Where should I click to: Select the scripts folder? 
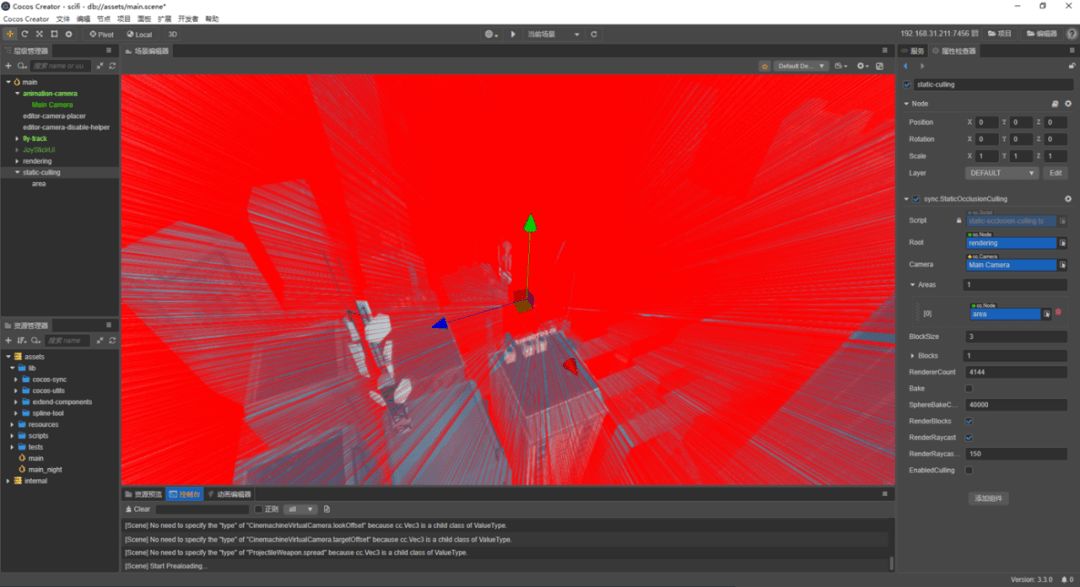coord(38,435)
